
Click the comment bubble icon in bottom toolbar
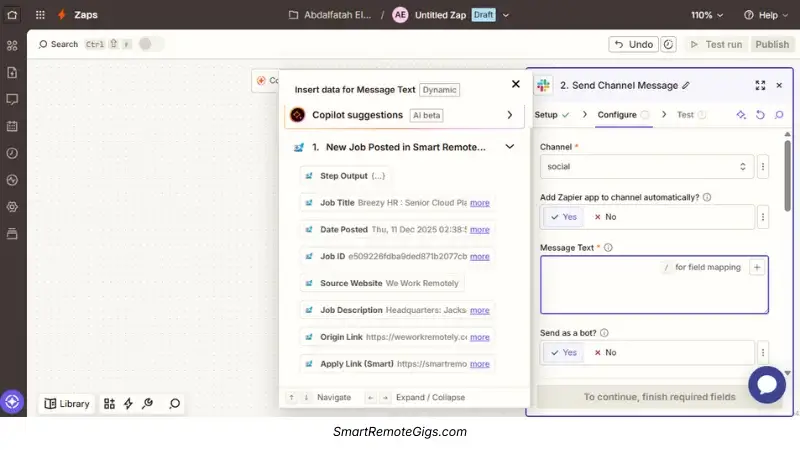174,404
